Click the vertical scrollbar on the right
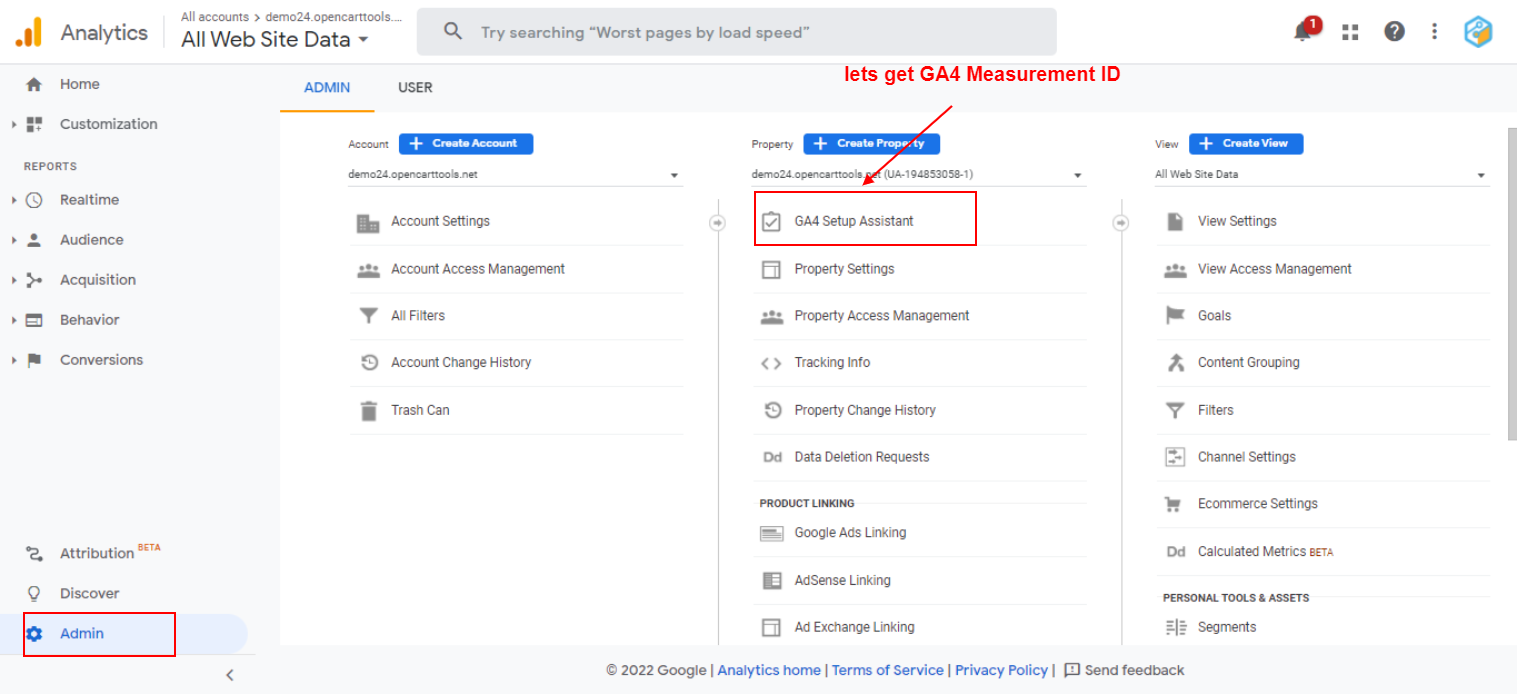Viewport: 1517px width, 694px height. [x=1511, y=285]
